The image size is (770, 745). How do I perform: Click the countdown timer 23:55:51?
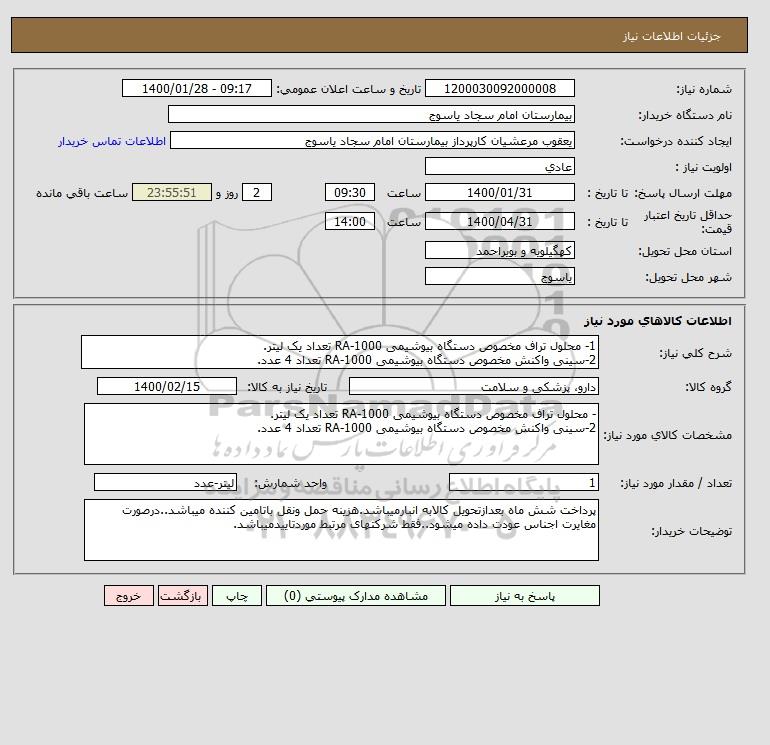(172, 193)
